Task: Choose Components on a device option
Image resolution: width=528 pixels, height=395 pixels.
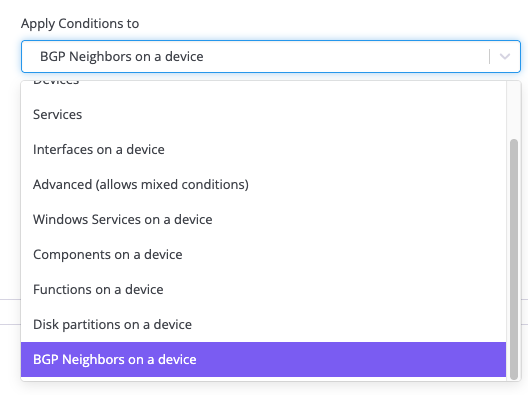Action: click(x=263, y=255)
